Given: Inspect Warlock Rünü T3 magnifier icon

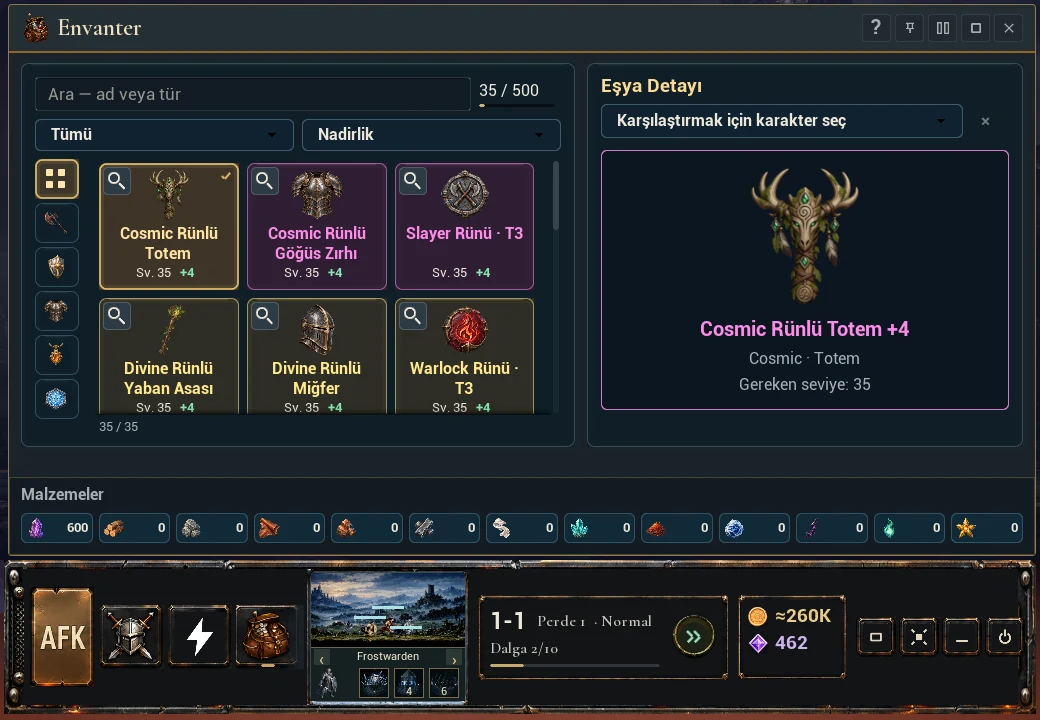Looking at the screenshot, I should (413, 316).
